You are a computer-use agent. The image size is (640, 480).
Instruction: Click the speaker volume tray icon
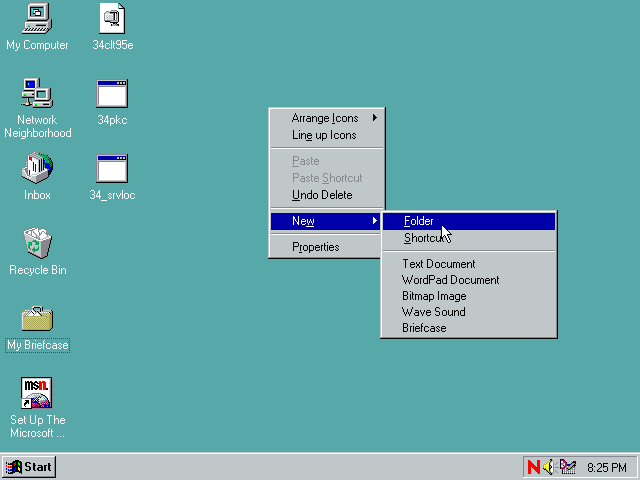pyautogui.click(x=549, y=467)
